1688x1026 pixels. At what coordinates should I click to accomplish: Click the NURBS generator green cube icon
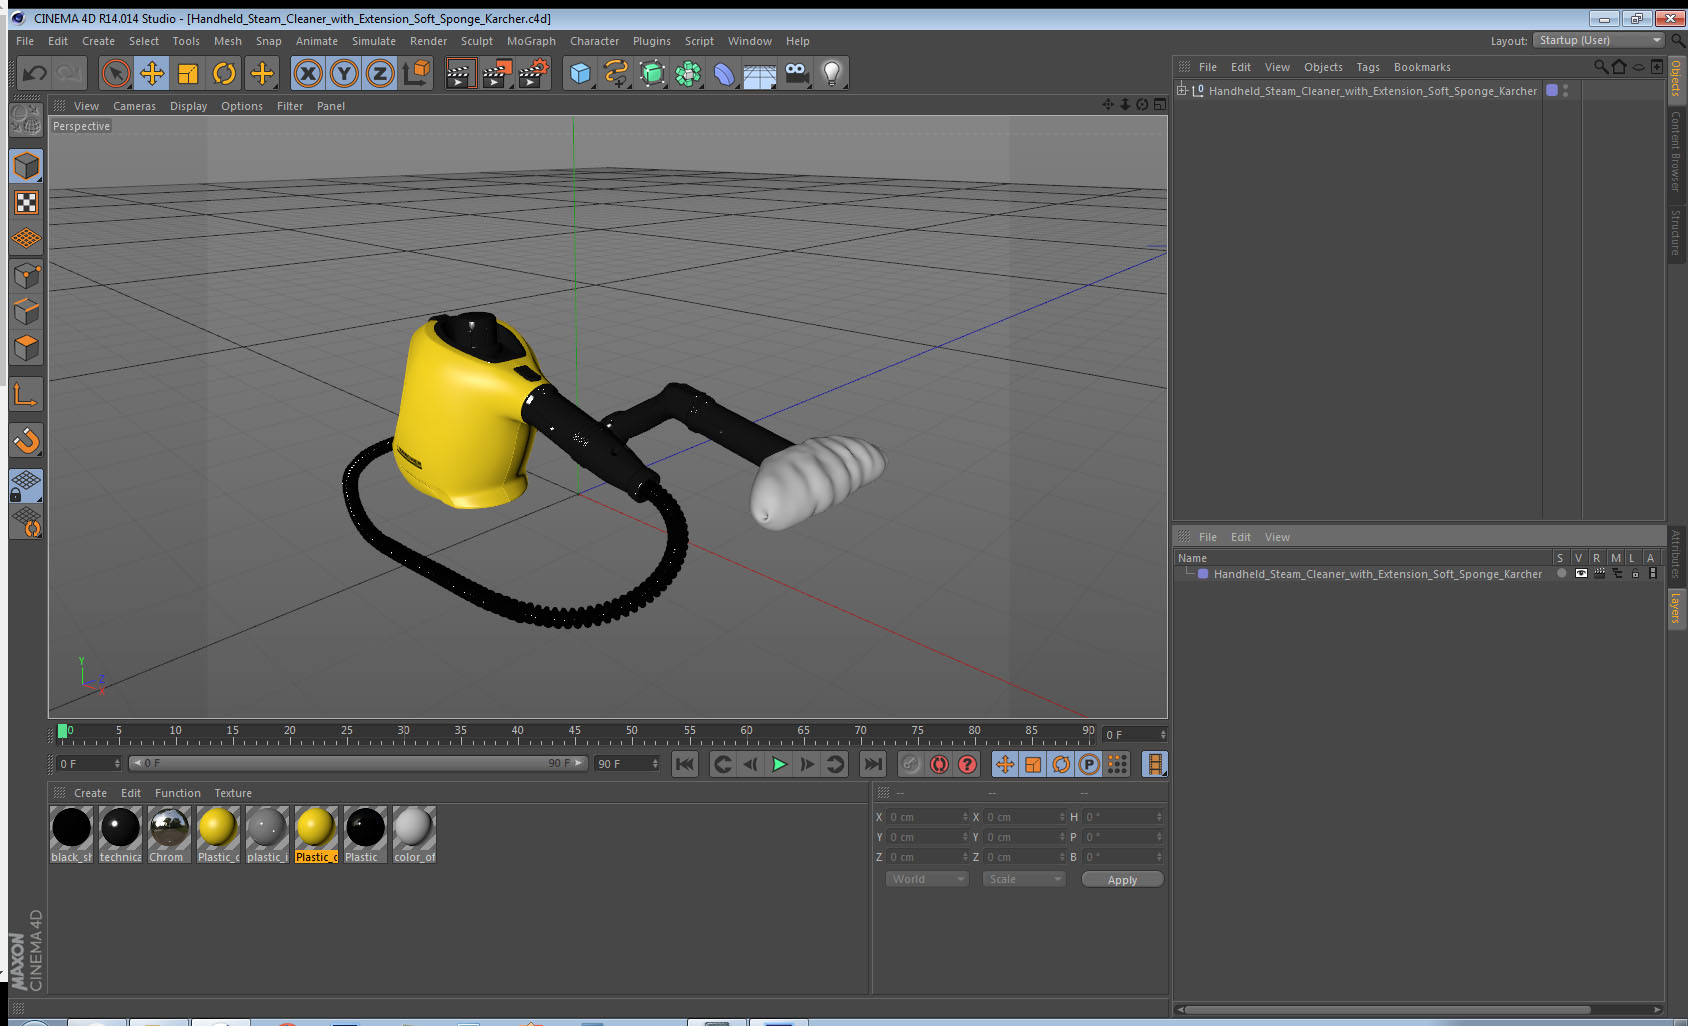tap(652, 73)
